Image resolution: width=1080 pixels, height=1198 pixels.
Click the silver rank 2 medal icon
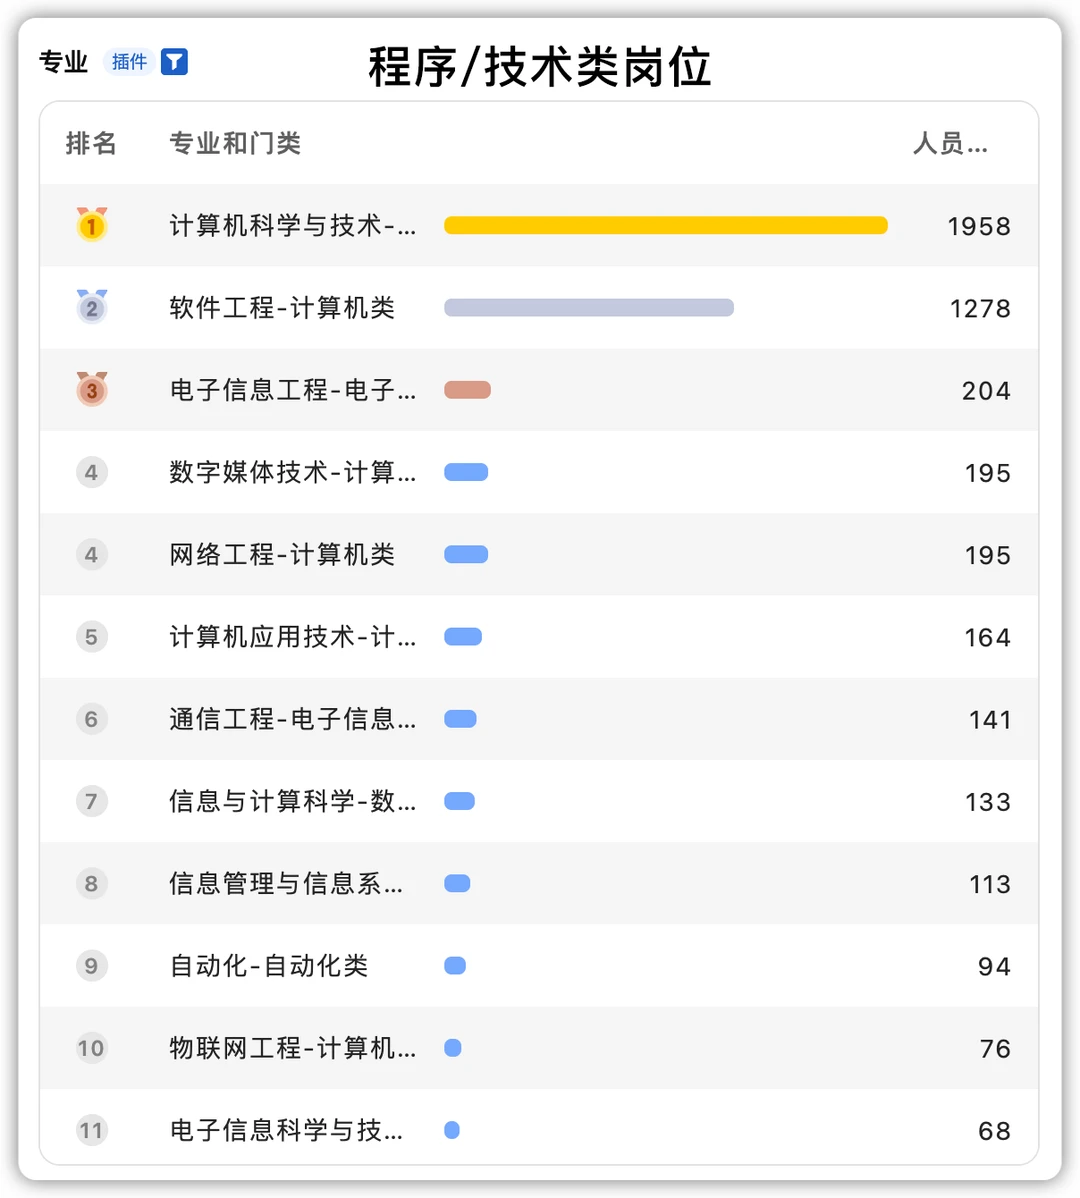[91, 307]
